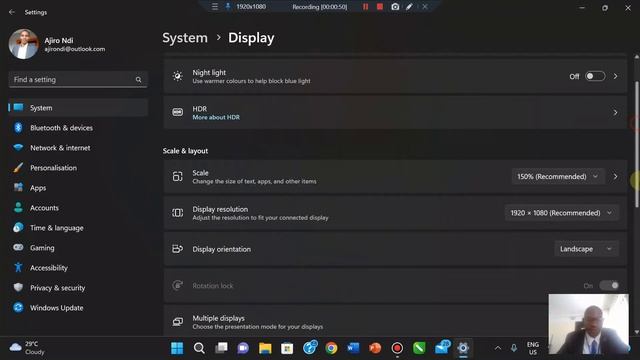Open Accounts settings
The image size is (640, 360).
(78, 208)
